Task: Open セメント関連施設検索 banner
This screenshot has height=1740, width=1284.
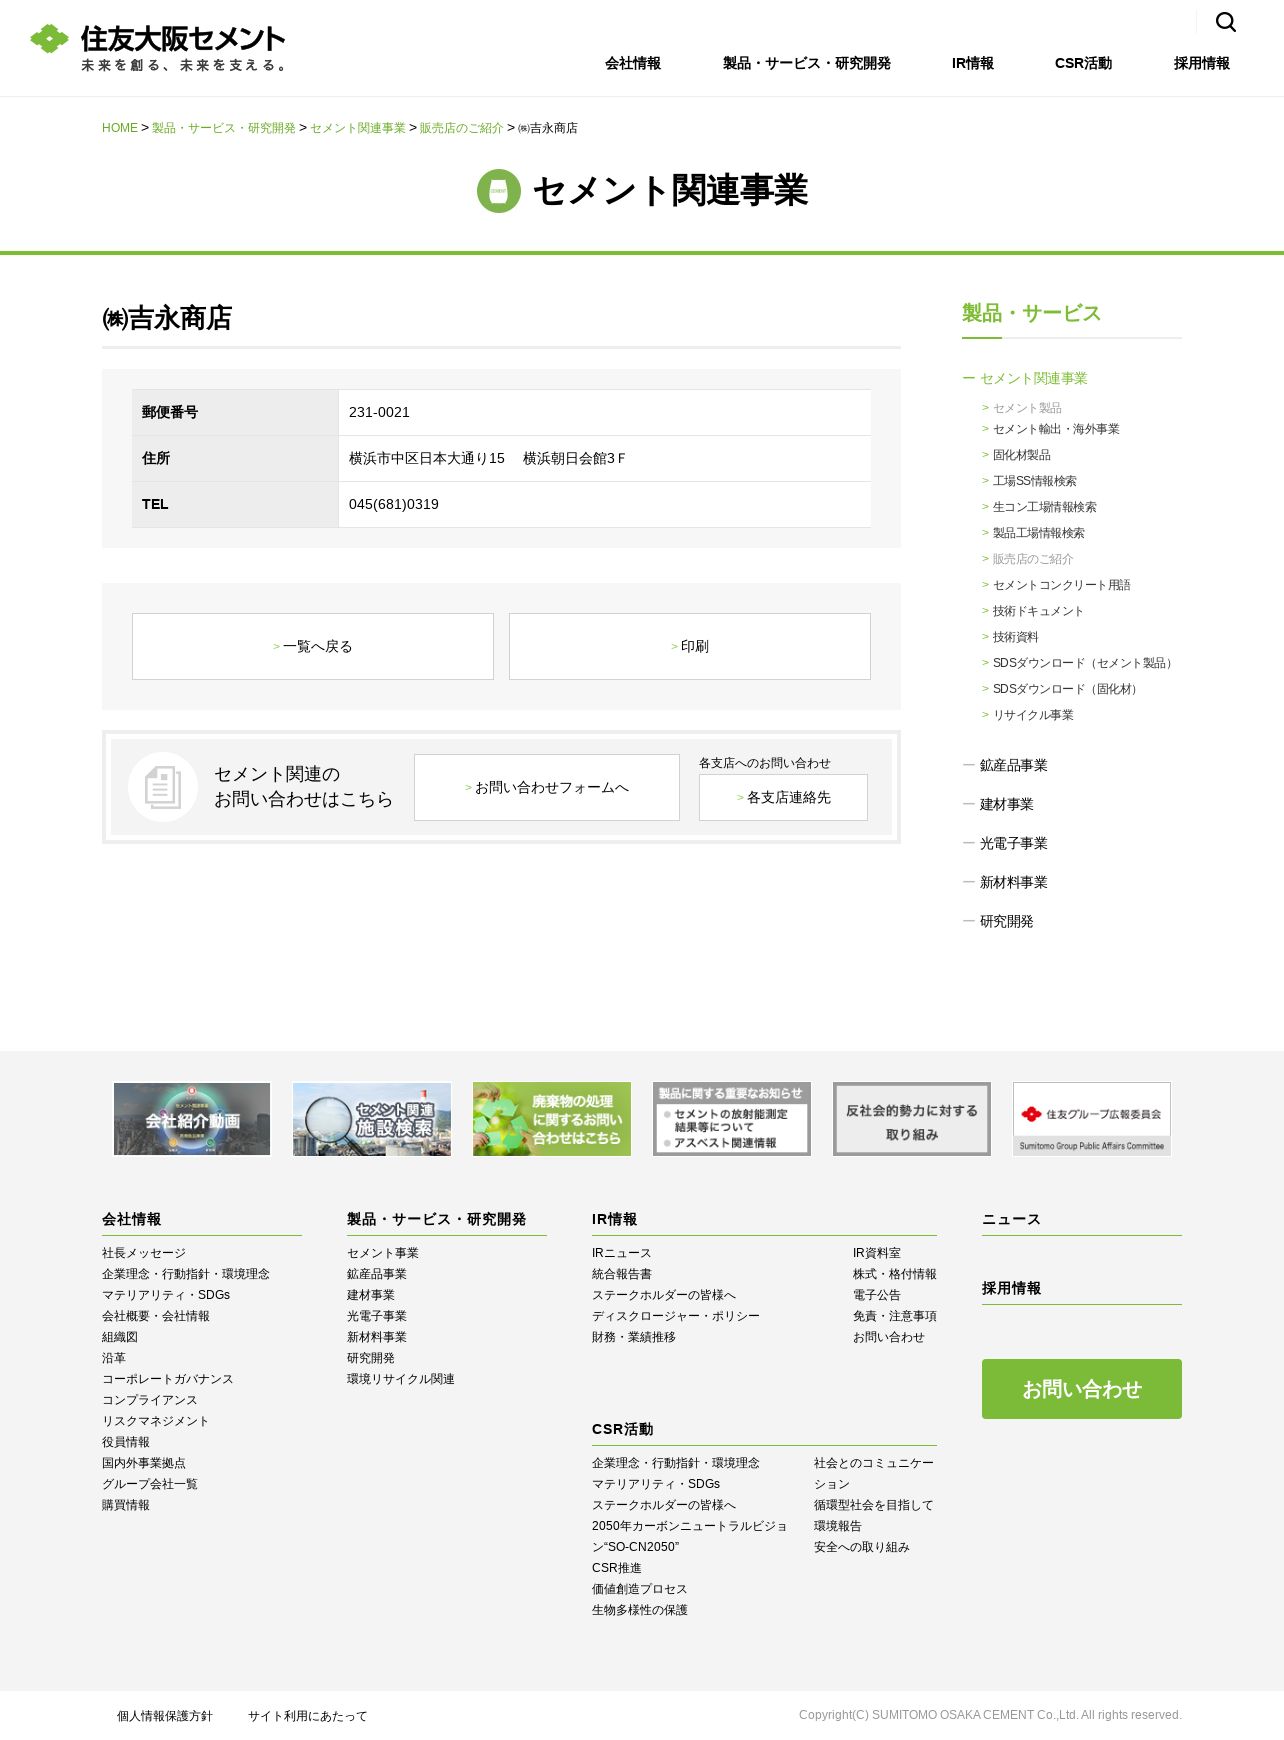Action: coord(372,1119)
